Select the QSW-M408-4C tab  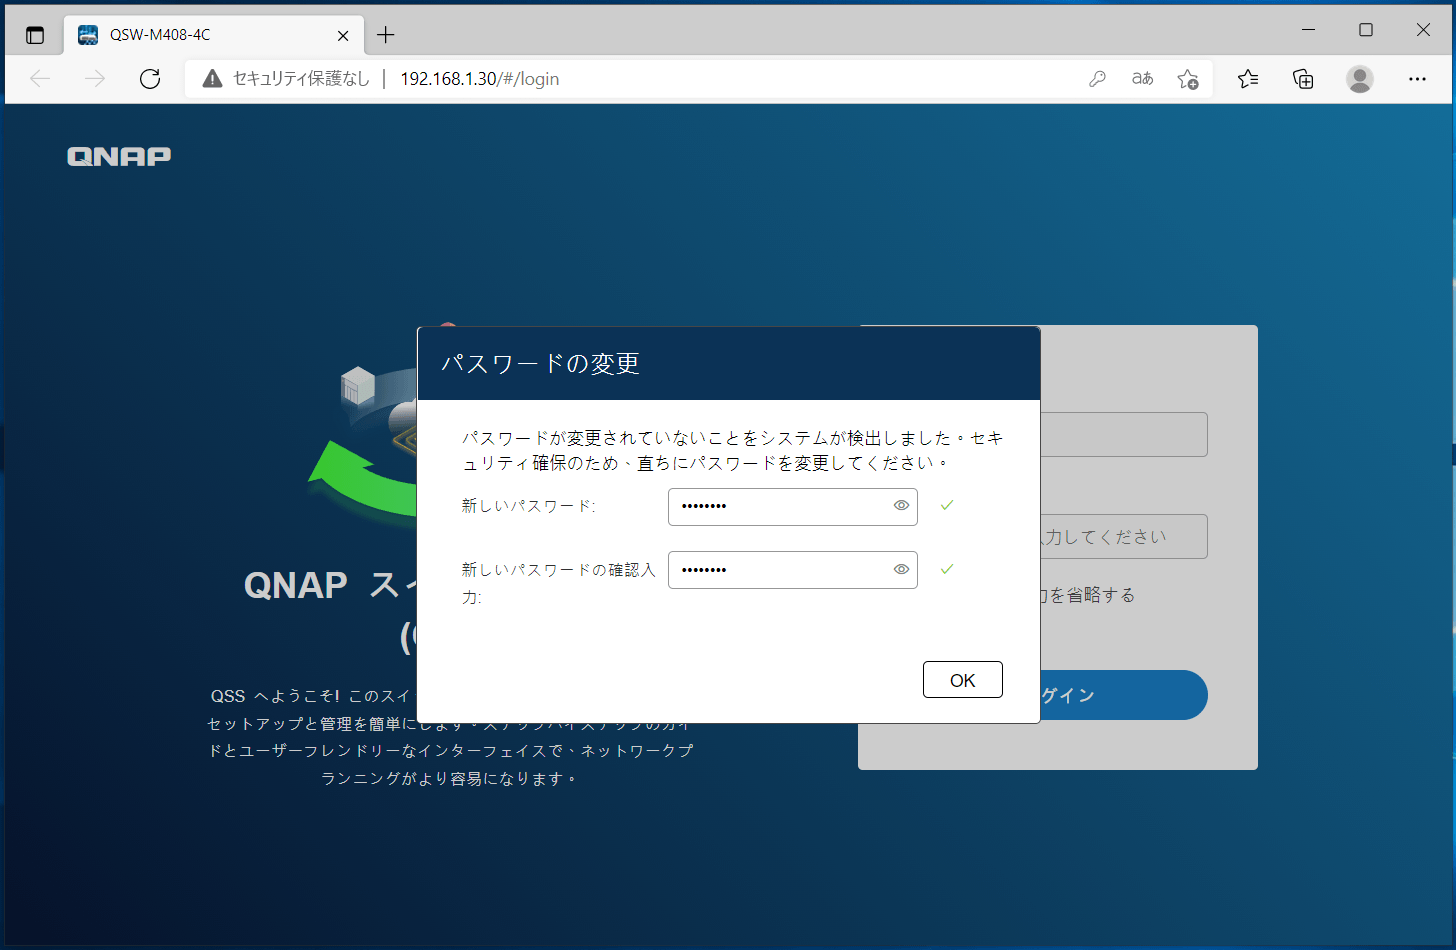[213, 35]
